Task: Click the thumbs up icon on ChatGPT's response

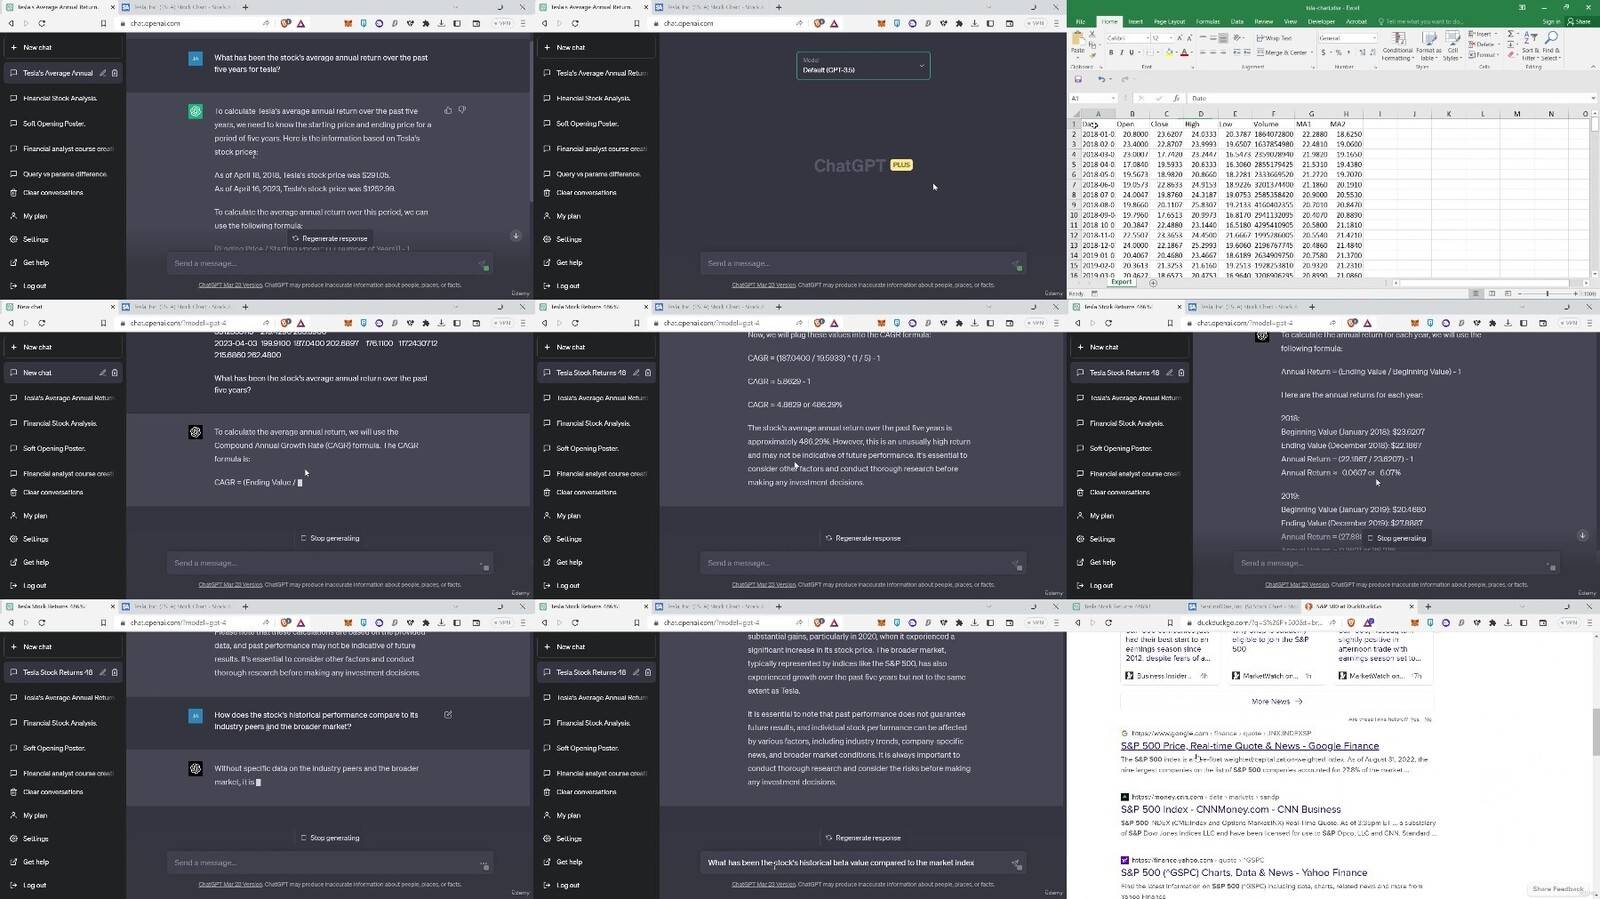Action: 448,110
